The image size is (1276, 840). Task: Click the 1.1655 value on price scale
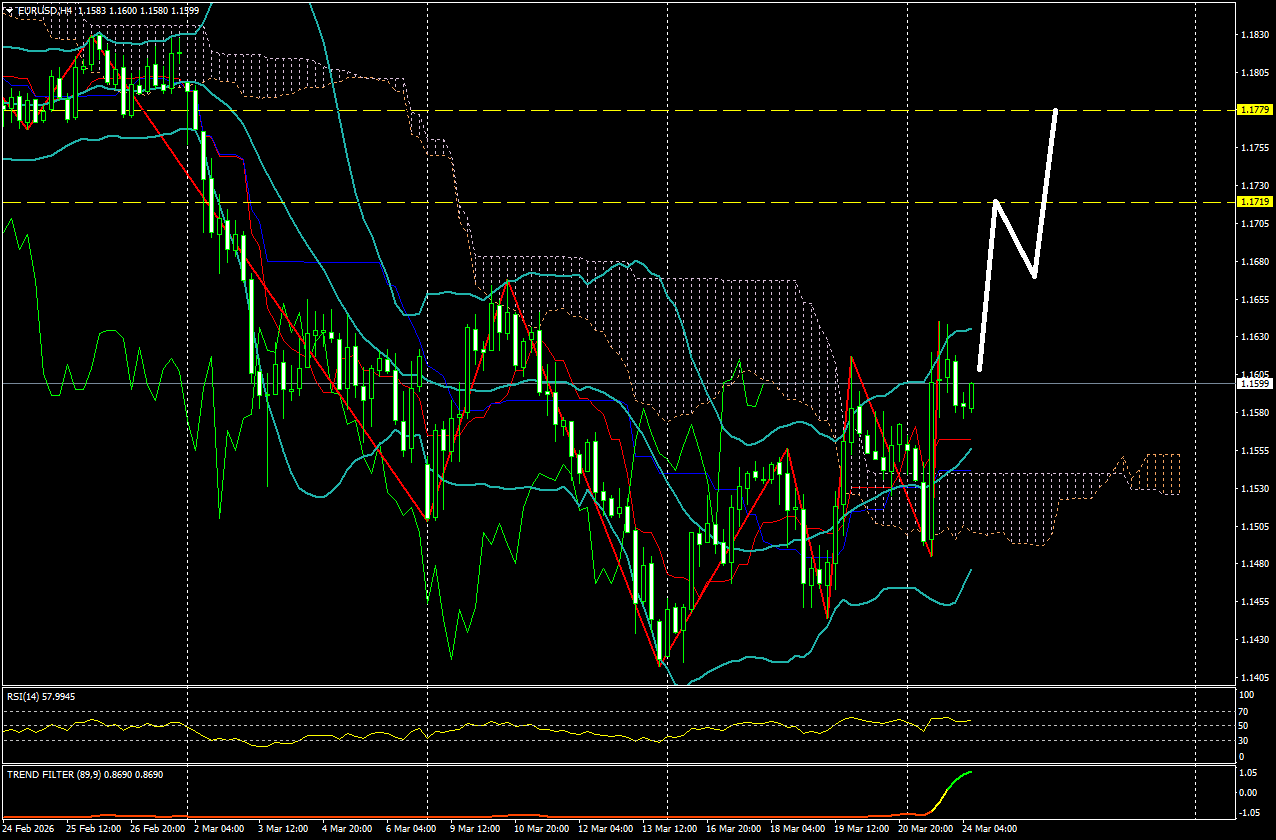(x=1254, y=299)
